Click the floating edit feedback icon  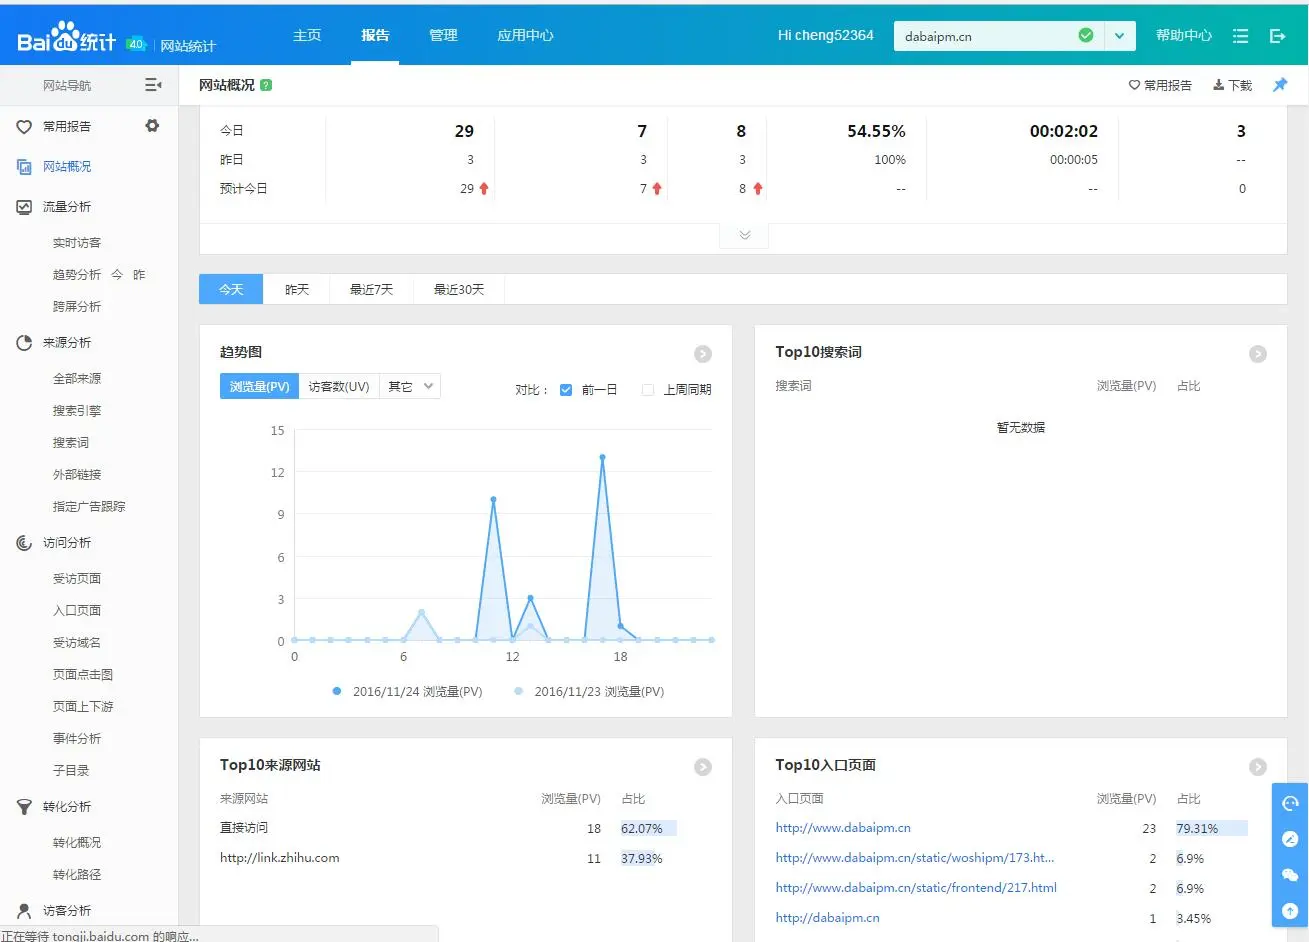(1290, 839)
